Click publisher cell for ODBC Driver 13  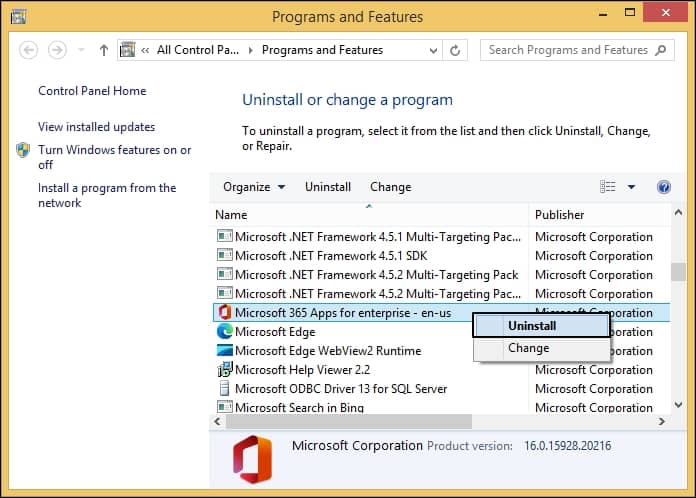click(x=594, y=389)
